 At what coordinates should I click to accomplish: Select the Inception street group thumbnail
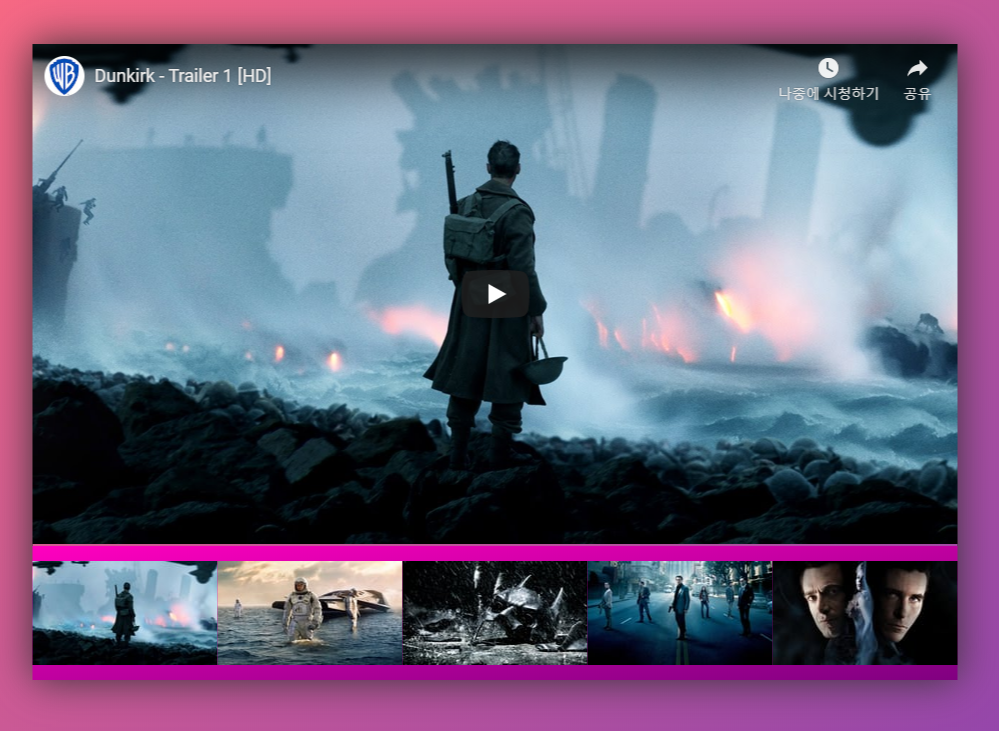(680, 613)
